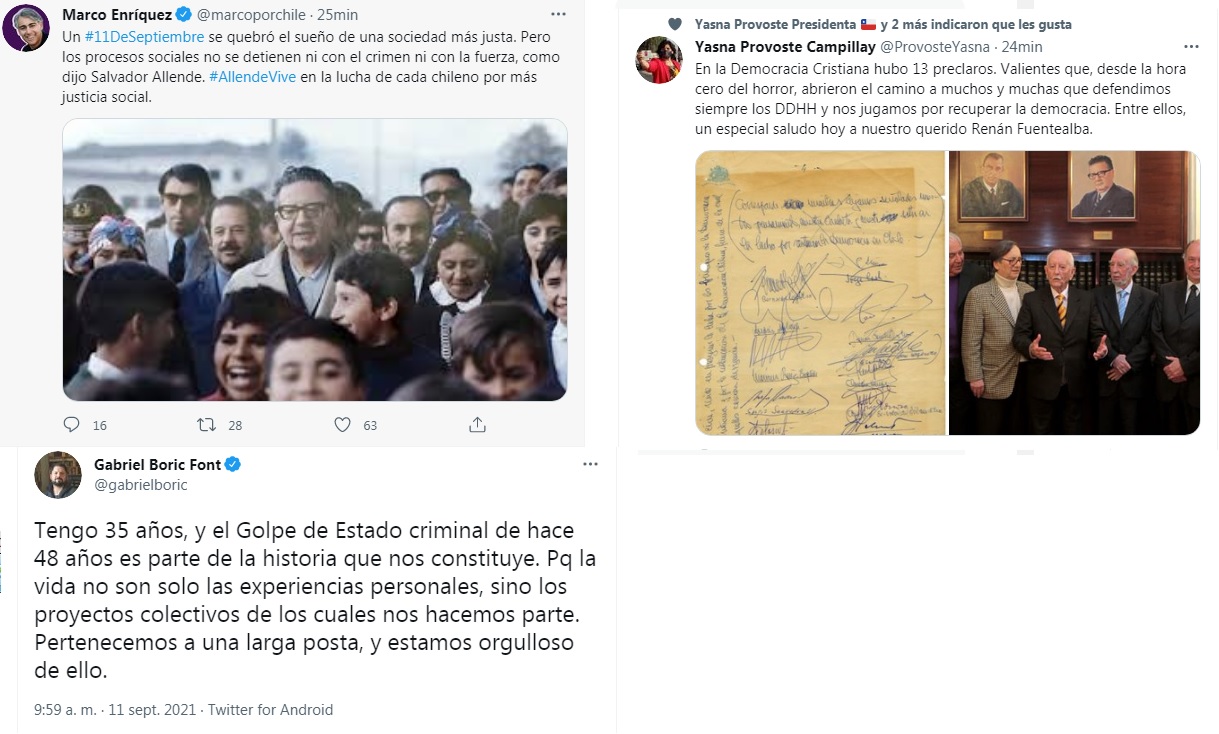
Task: Retweet Marco Enríquez's tweet
Action: 206,424
